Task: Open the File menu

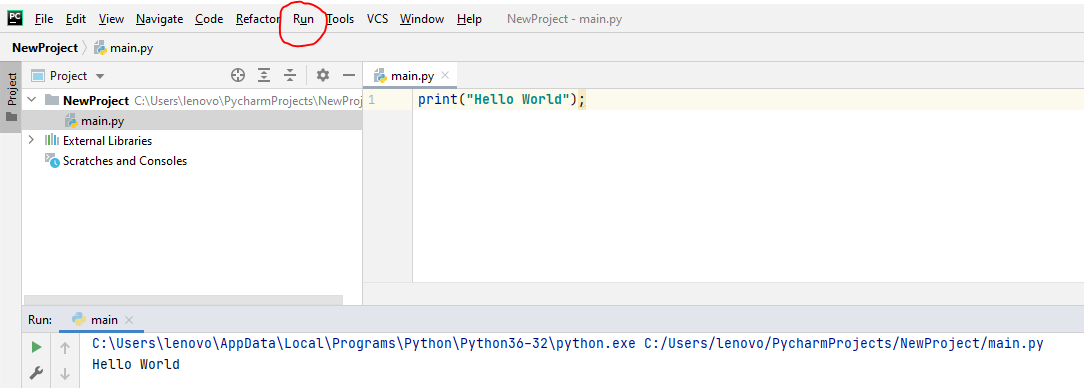Action: tap(44, 19)
